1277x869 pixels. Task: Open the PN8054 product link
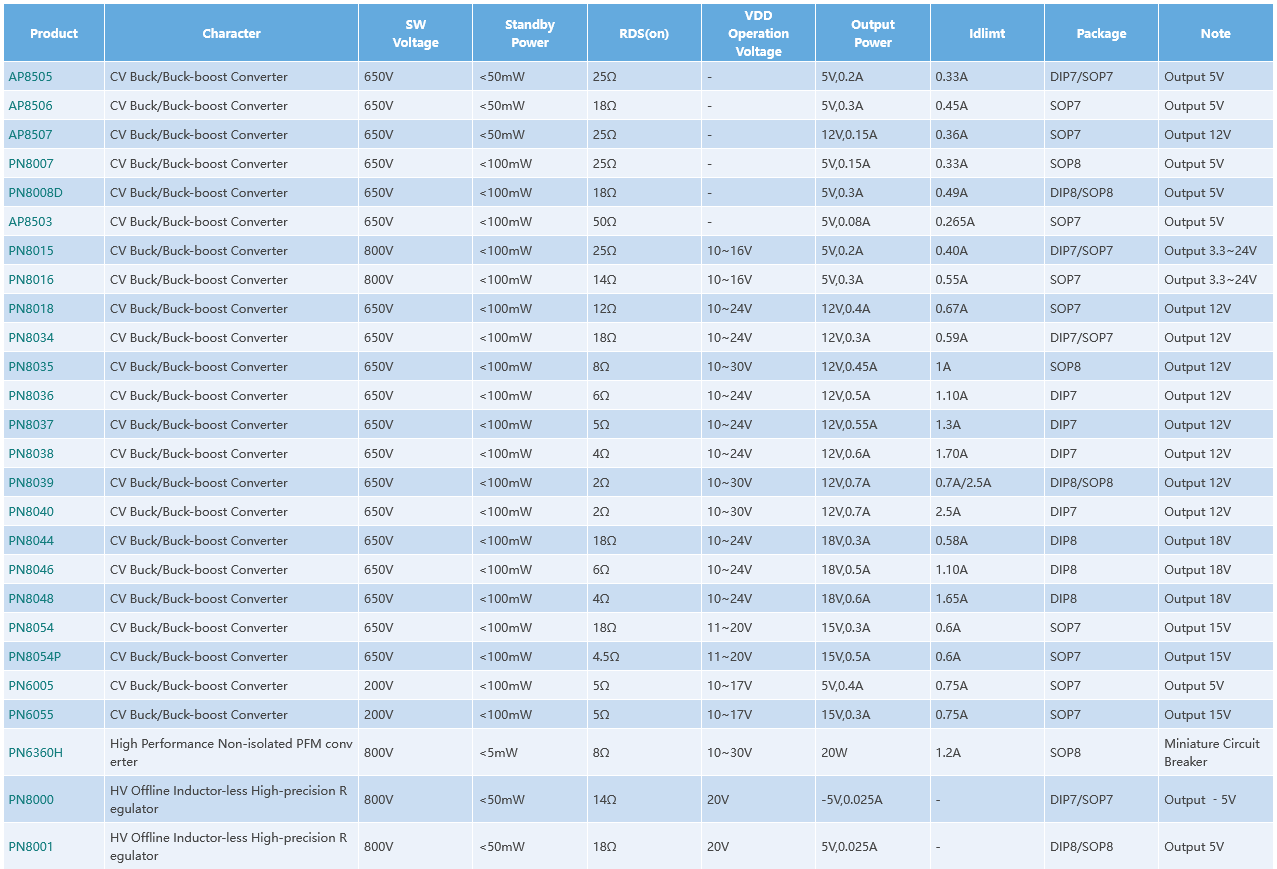click(x=31, y=628)
